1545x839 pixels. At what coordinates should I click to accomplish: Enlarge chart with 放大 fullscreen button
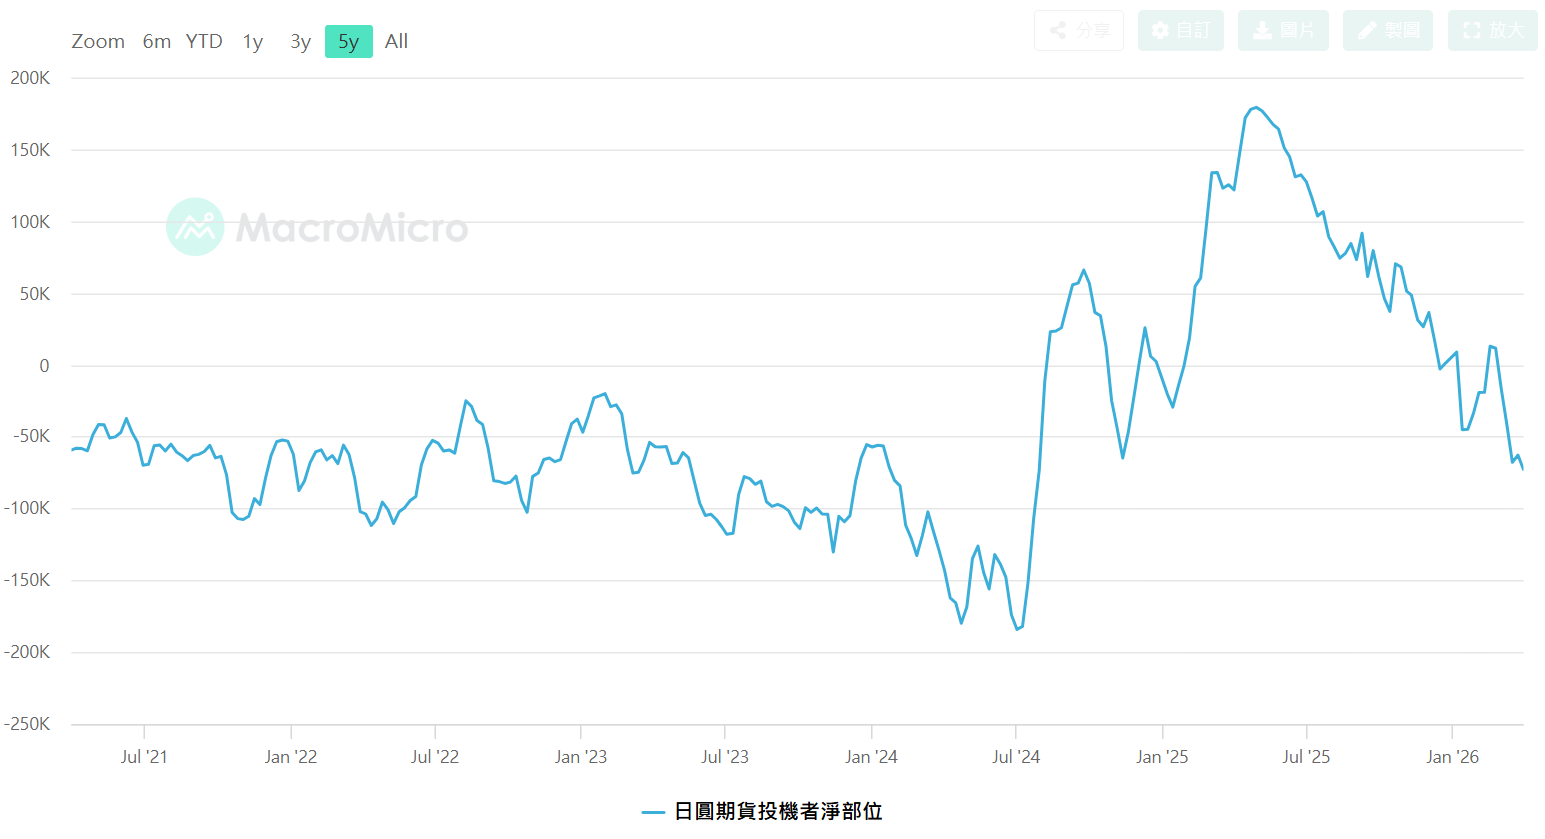1493,30
